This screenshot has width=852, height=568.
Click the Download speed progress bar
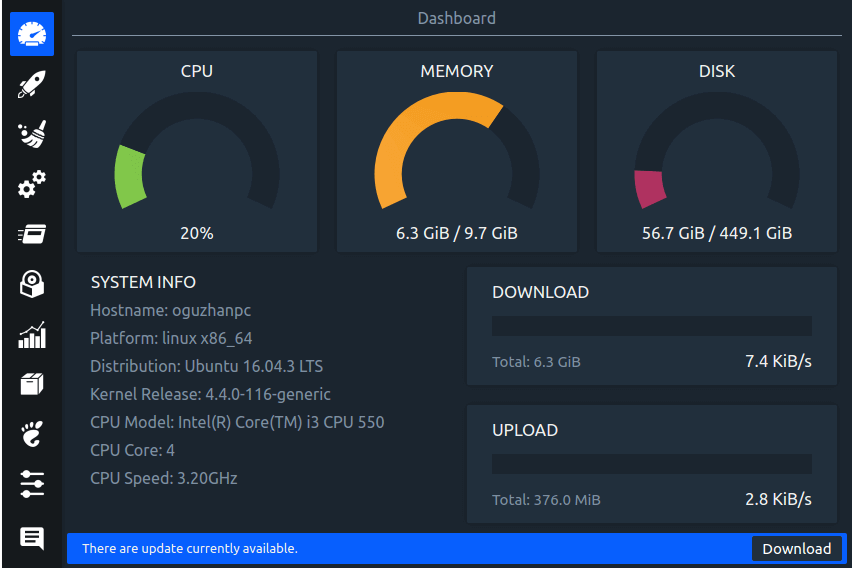[651, 327]
